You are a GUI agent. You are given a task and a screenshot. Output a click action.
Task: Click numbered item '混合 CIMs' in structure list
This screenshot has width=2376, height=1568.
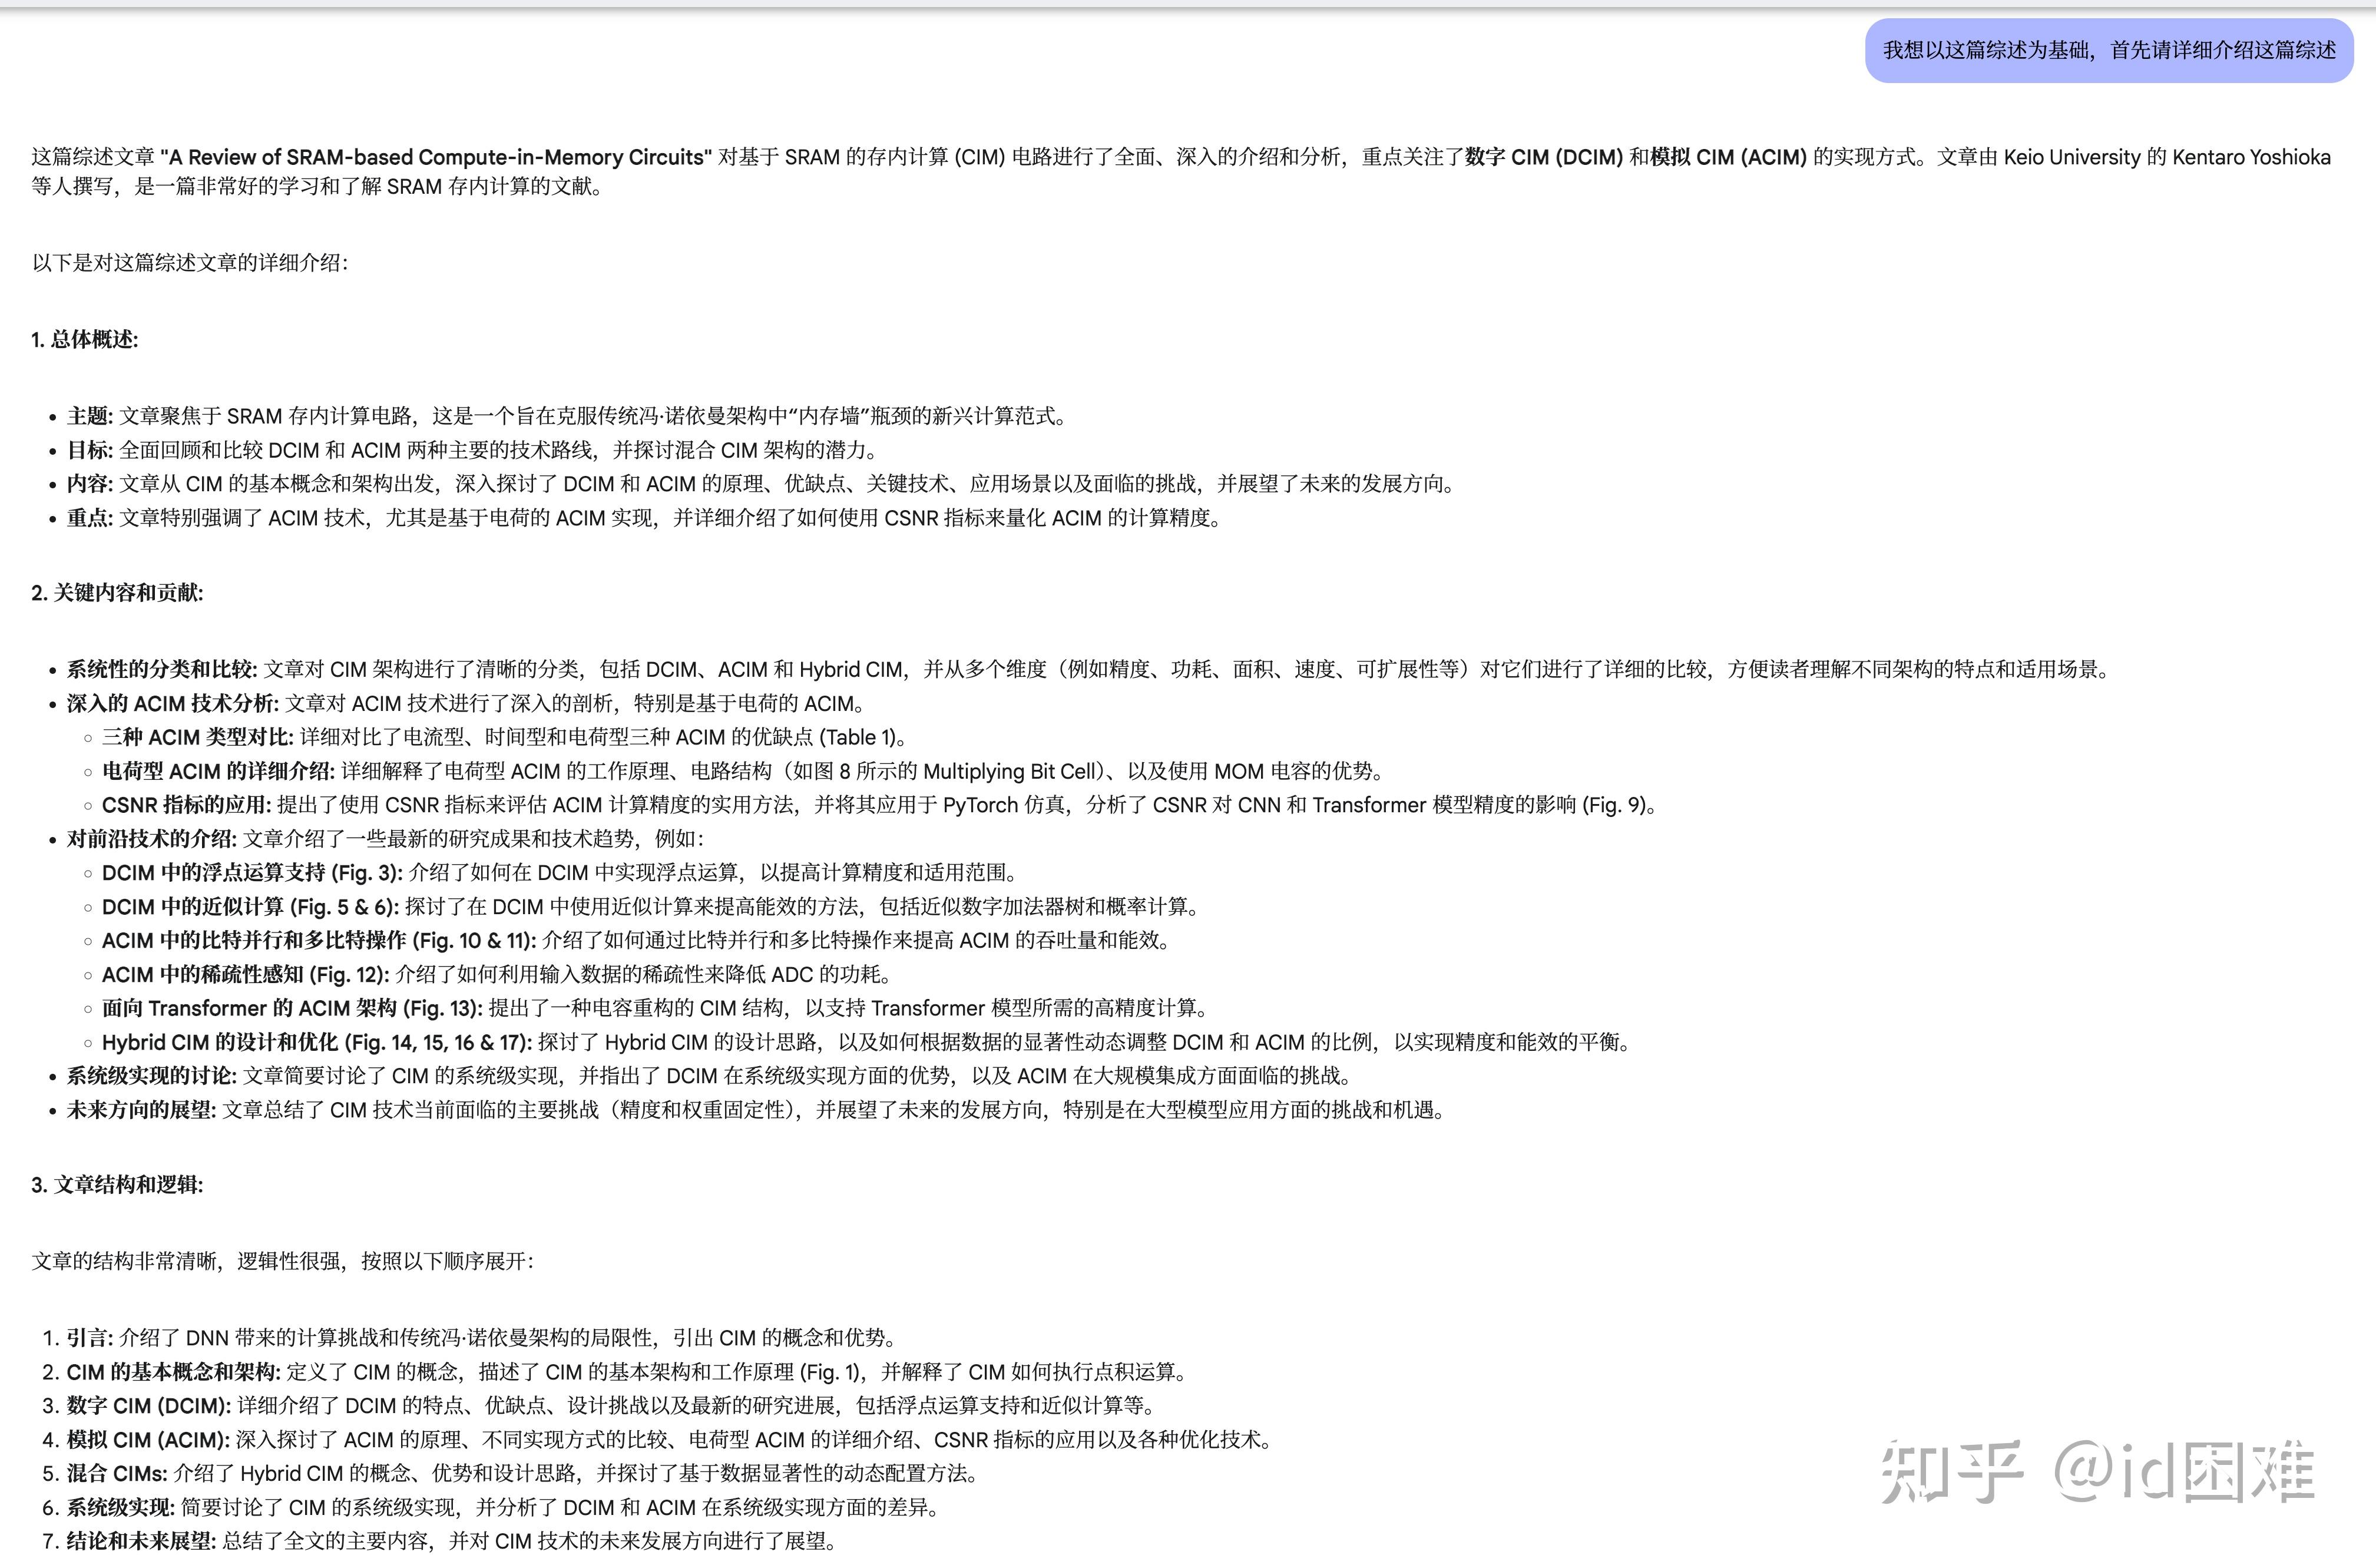click(x=116, y=1474)
